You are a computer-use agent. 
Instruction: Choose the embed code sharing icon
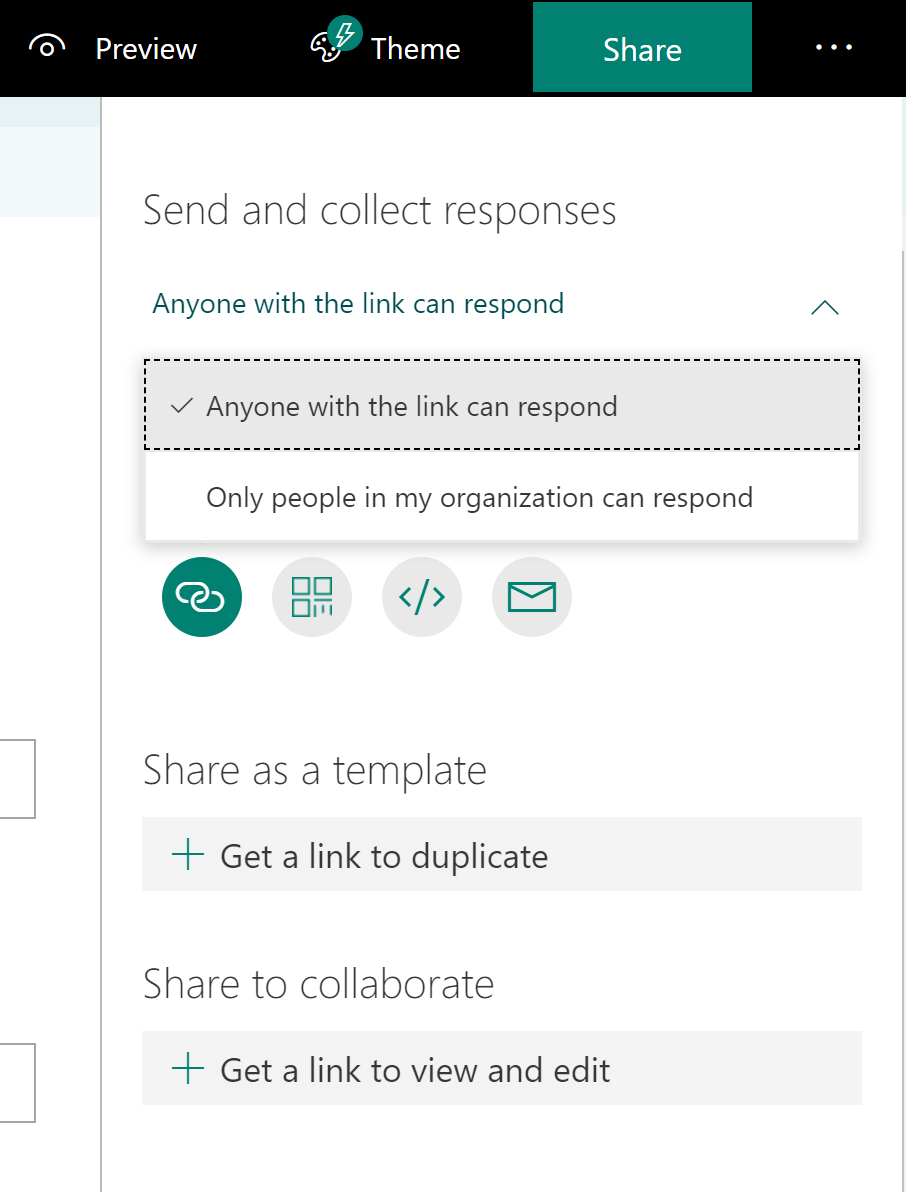(422, 597)
